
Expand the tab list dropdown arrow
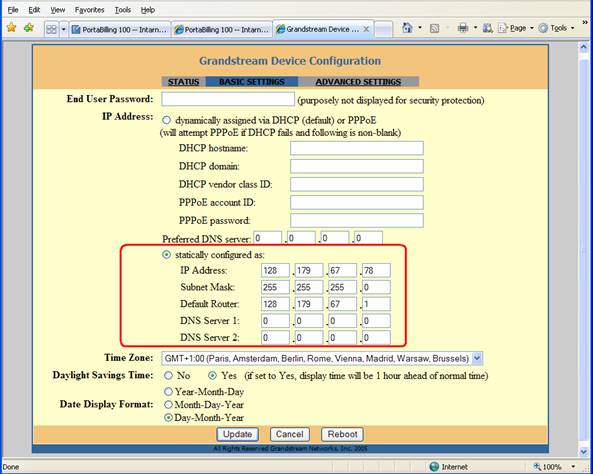coord(64,29)
